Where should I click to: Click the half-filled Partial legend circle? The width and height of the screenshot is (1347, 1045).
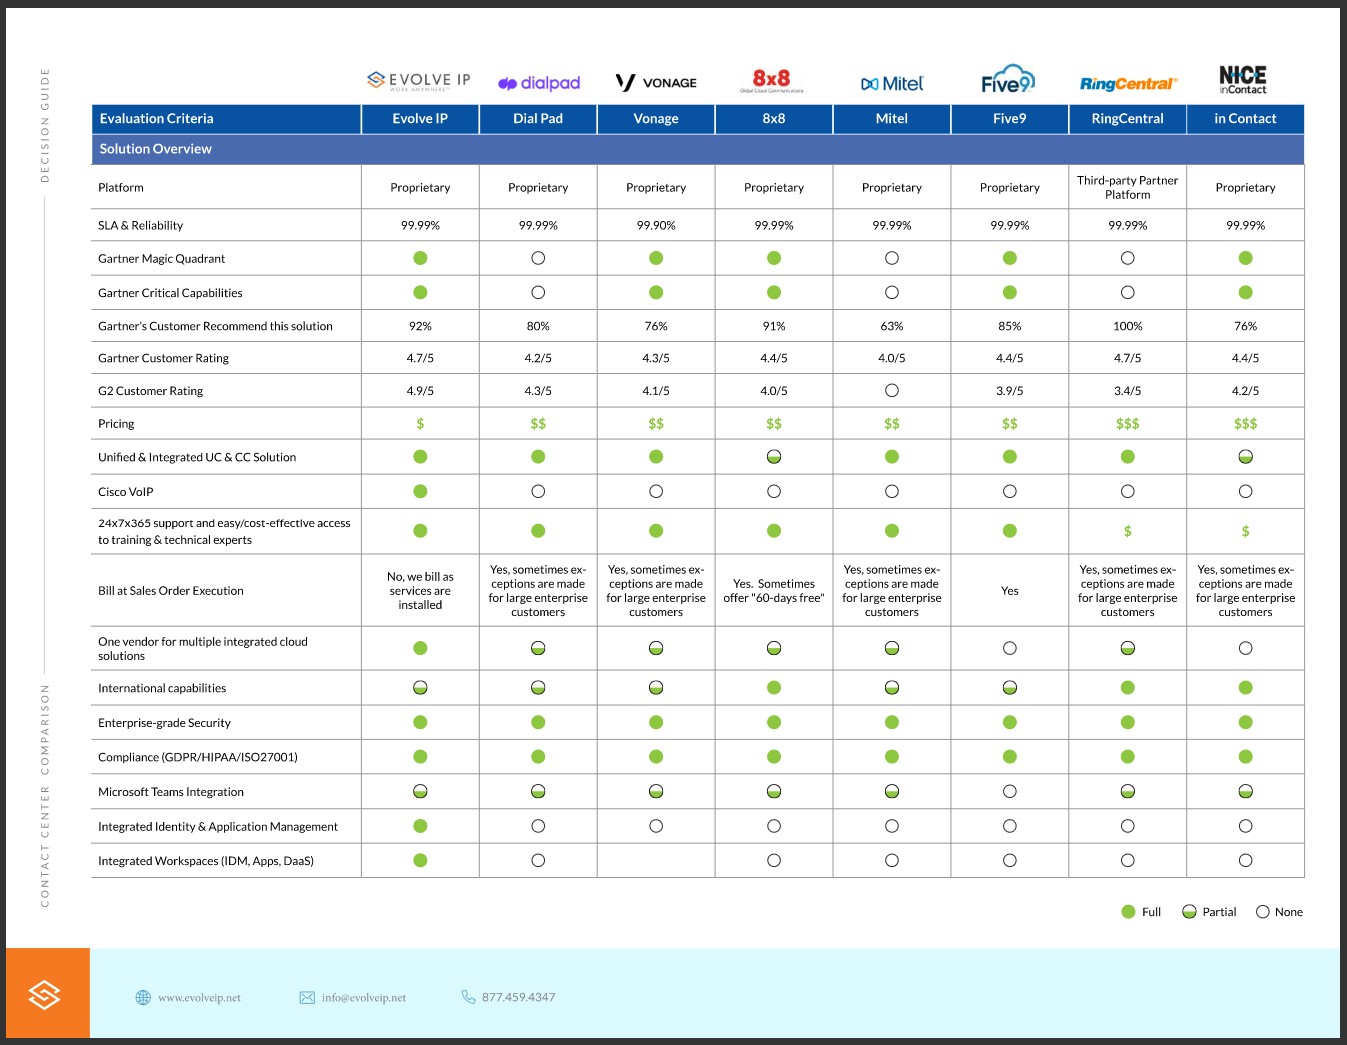coord(1189,911)
